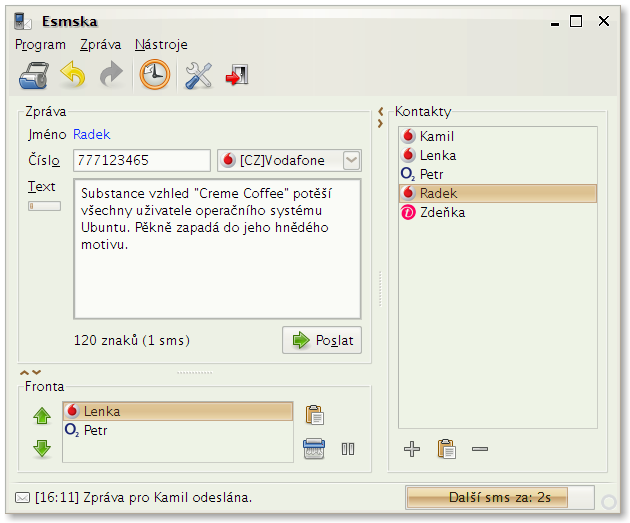
Task: Select Petr in the Fronta queue
Action: 178,430
